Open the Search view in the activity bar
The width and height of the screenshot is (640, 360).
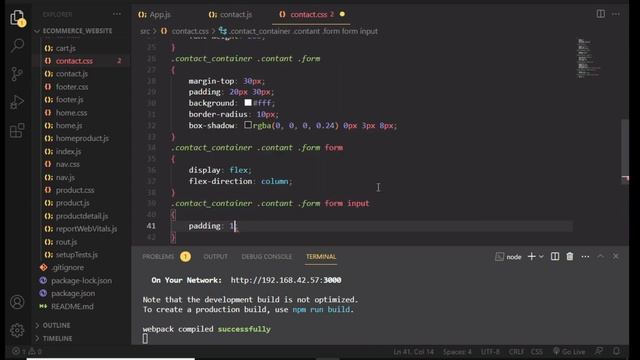point(17,45)
